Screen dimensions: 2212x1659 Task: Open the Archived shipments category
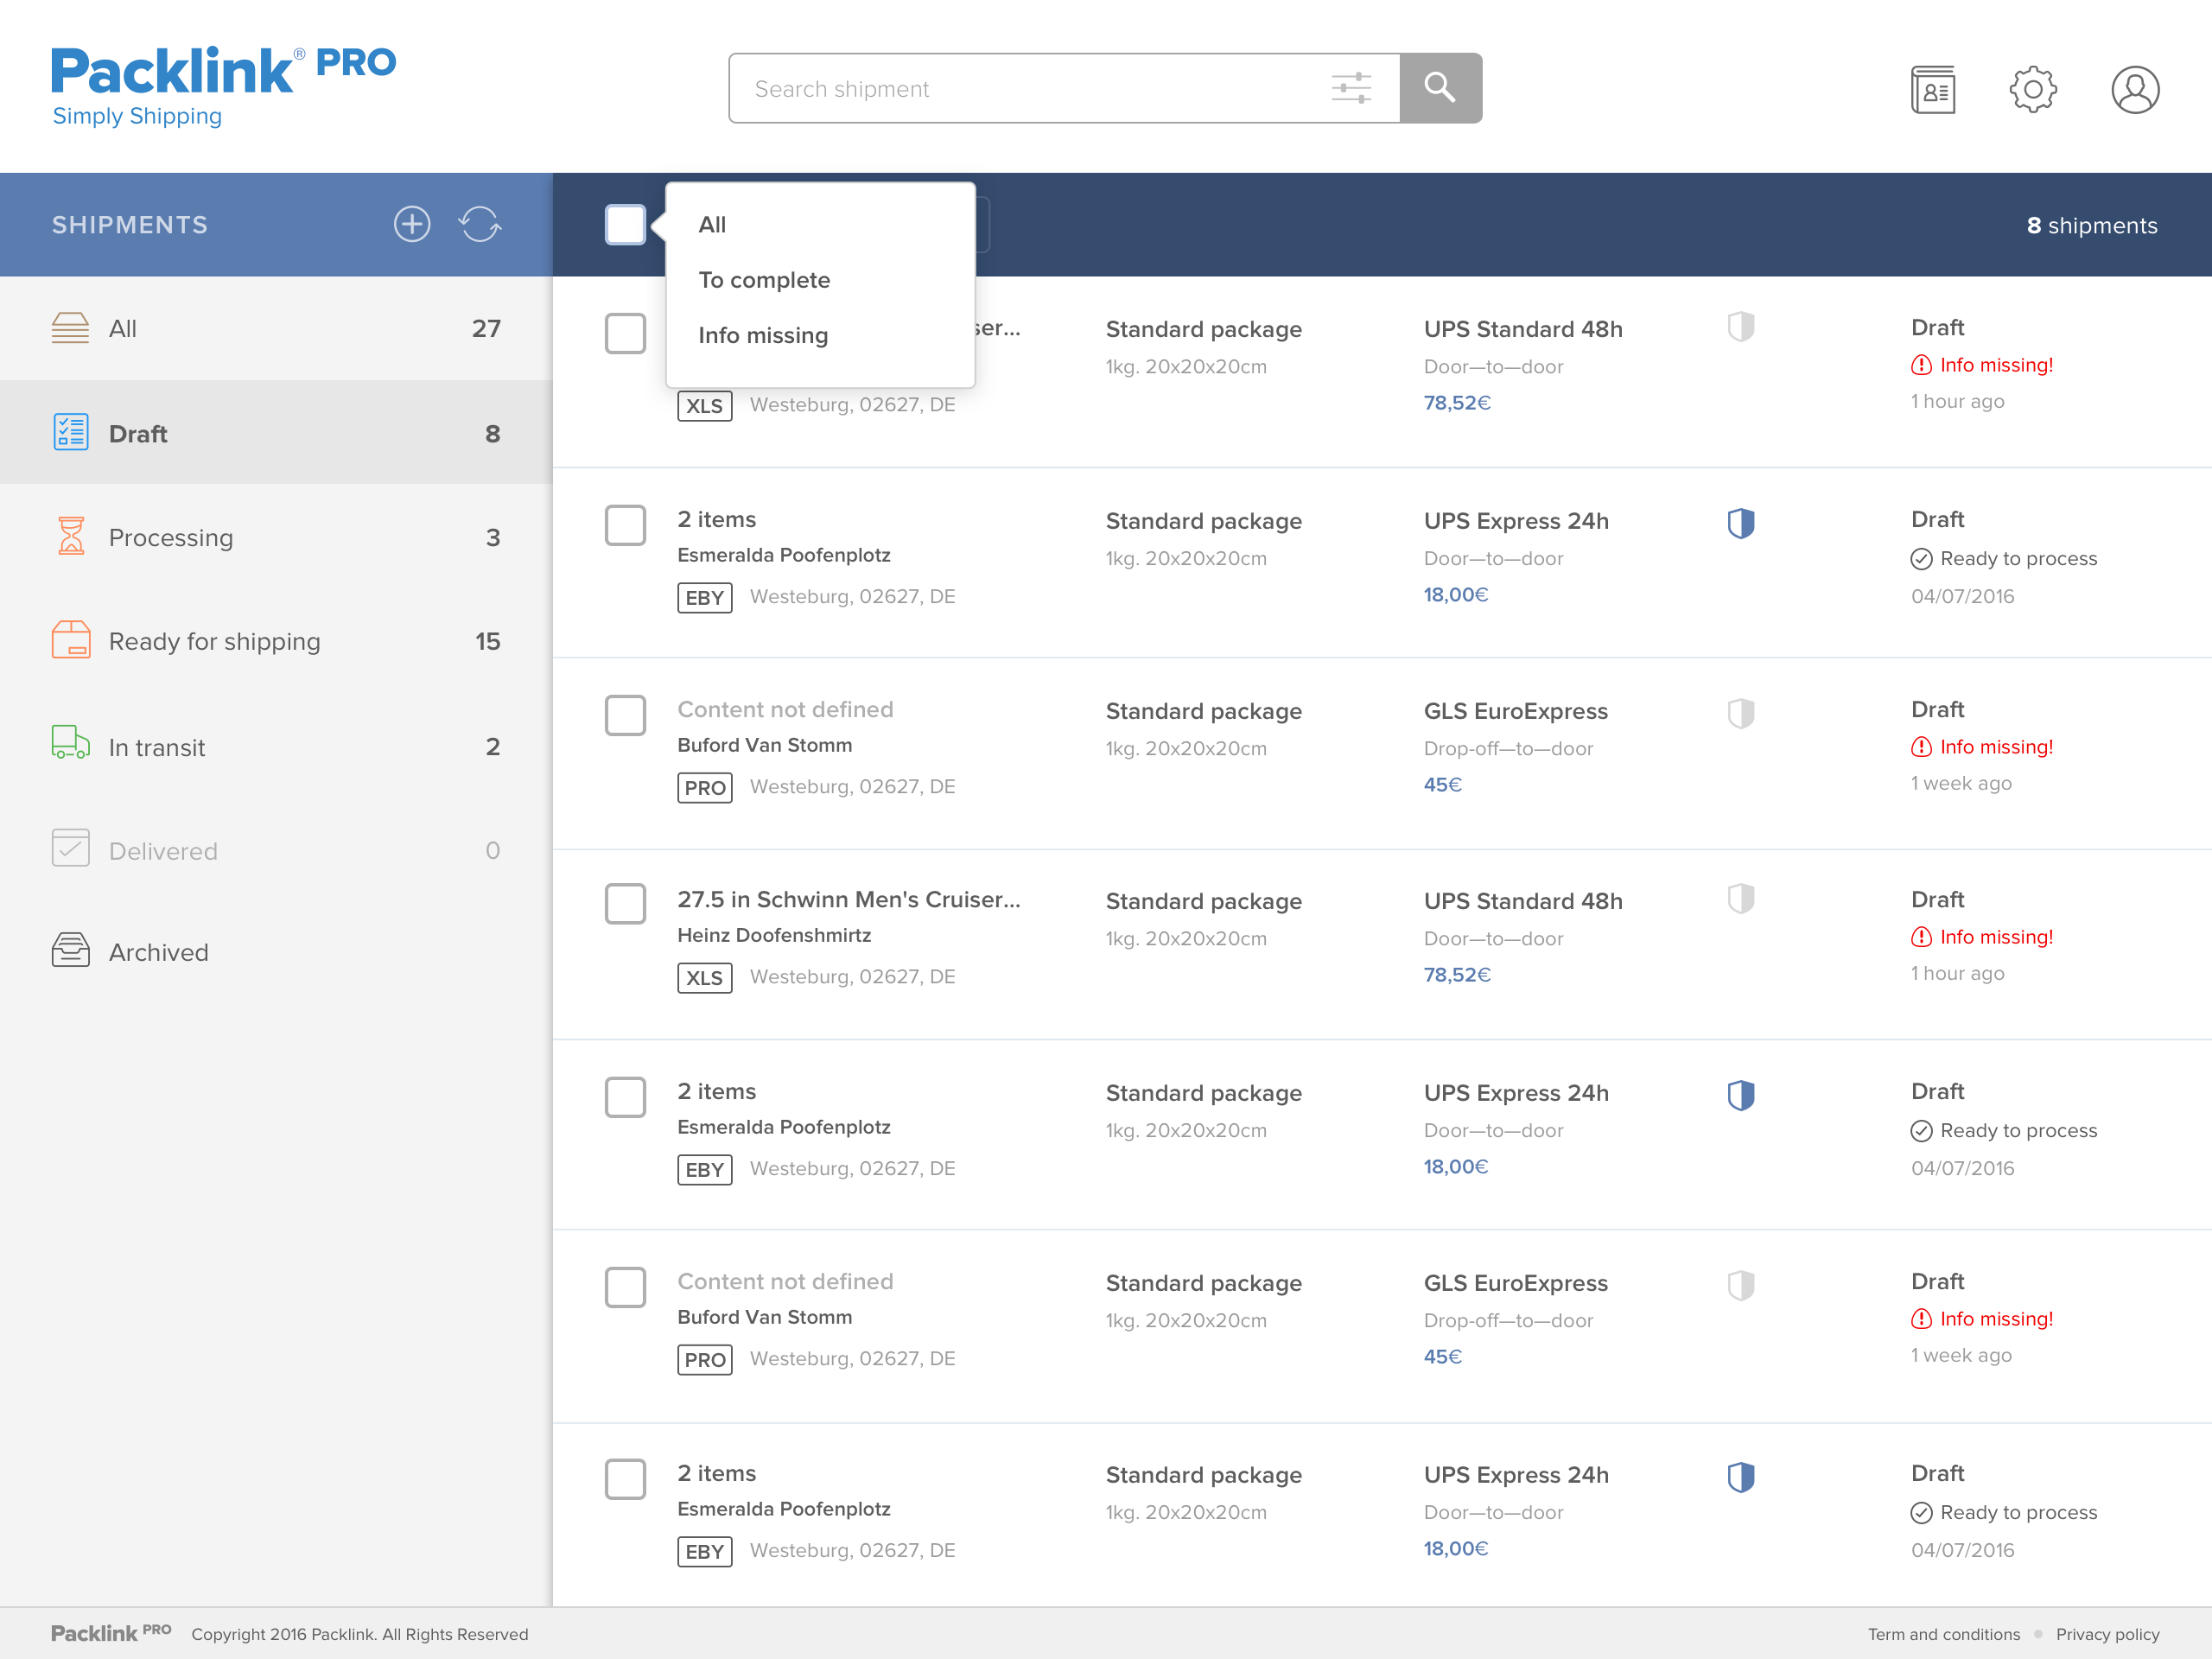[158, 952]
